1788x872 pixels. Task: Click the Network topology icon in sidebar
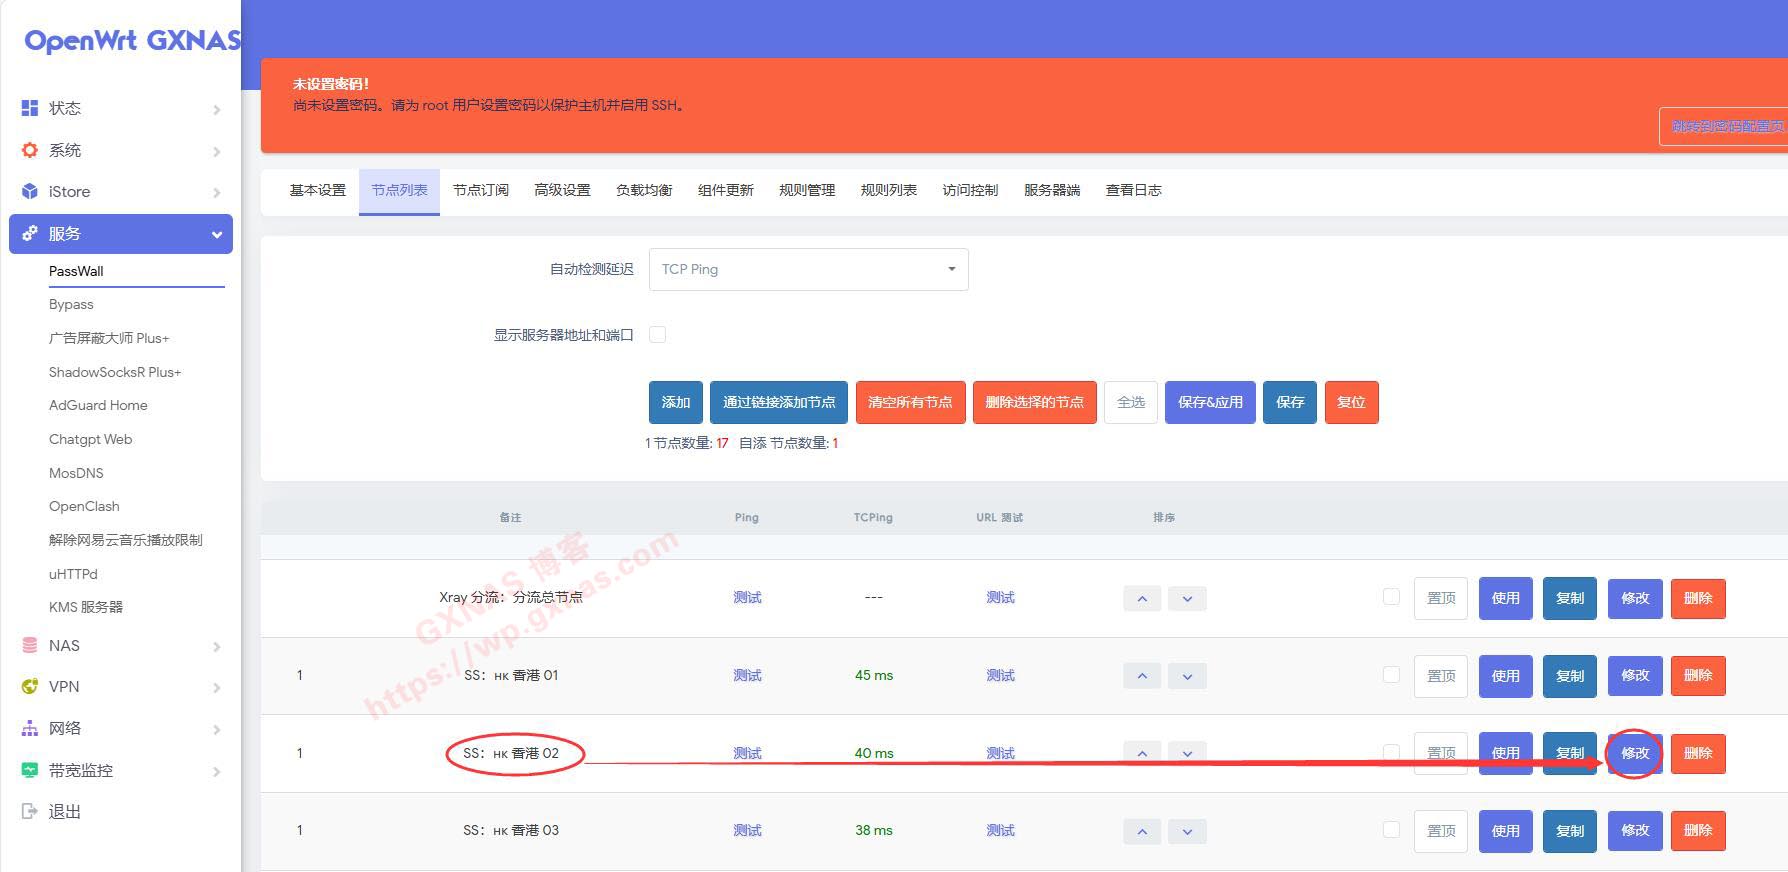(x=30, y=729)
